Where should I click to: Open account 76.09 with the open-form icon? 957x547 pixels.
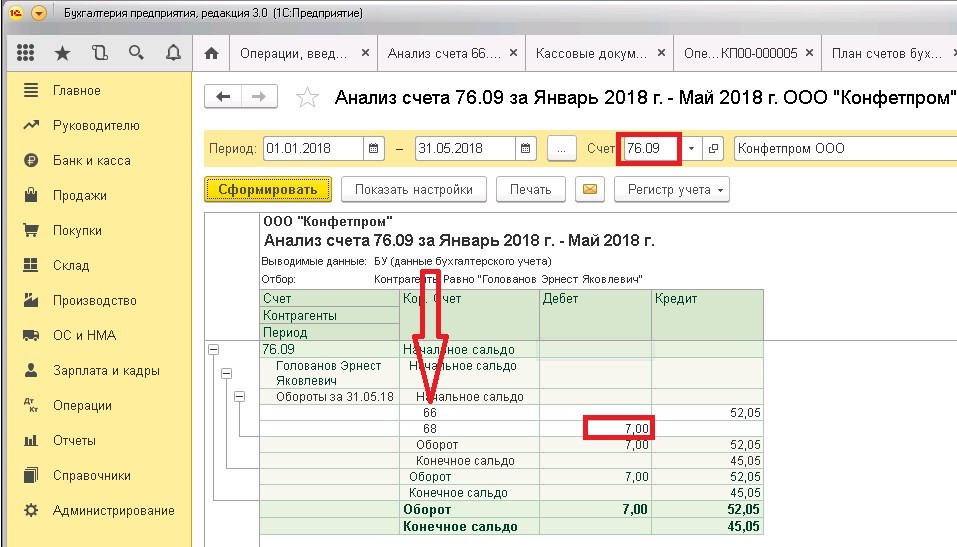(x=713, y=148)
